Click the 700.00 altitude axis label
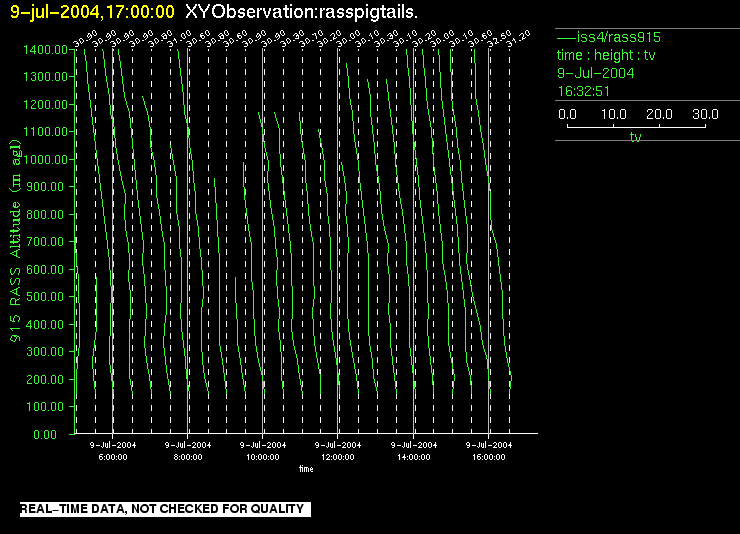Screen dimensions: 740x534 click(x=50, y=242)
